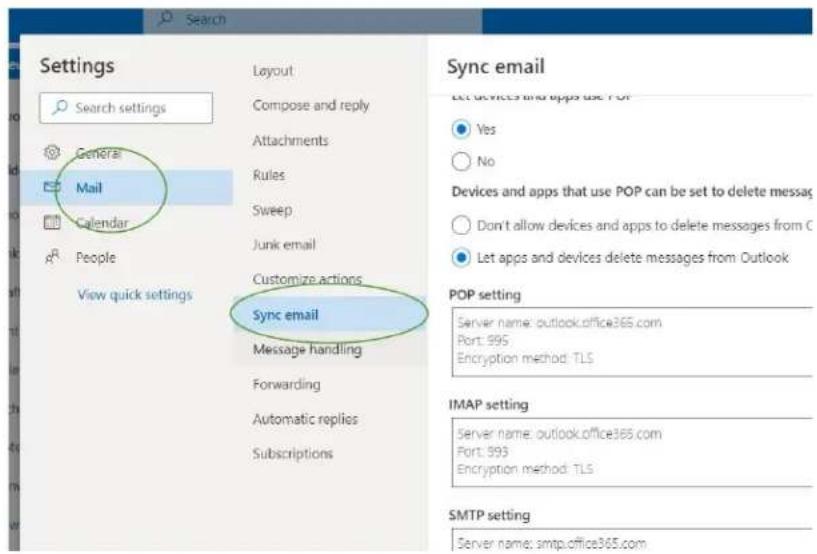Open the People settings category
This screenshot has width=817, height=554.
(96, 257)
